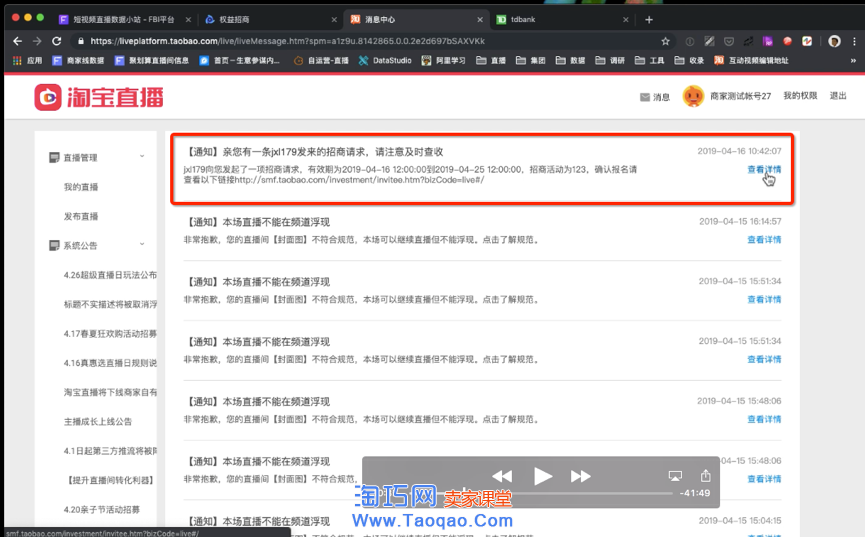Image resolution: width=865 pixels, height=537 pixels.
Task: Open the 工具 bookmark folder
Action: tap(650, 60)
